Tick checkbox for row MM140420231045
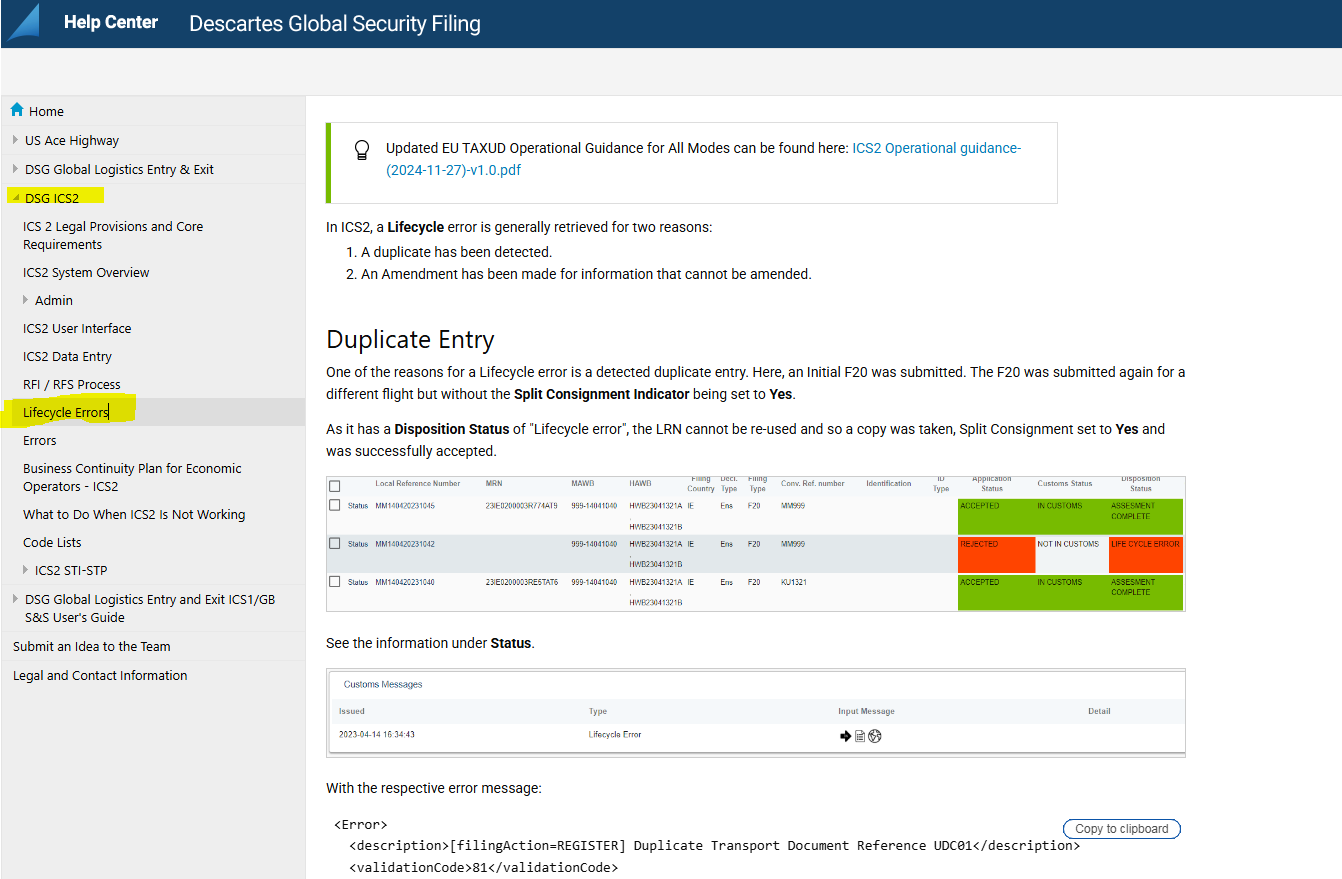 tap(335, 506)
